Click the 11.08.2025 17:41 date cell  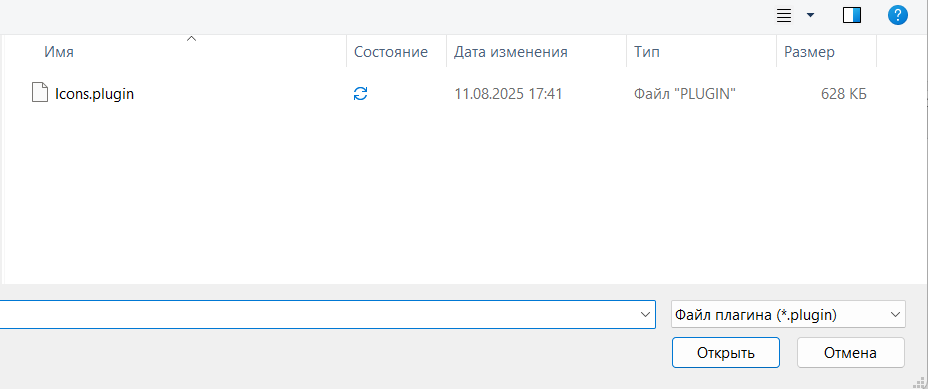[508, 94]
